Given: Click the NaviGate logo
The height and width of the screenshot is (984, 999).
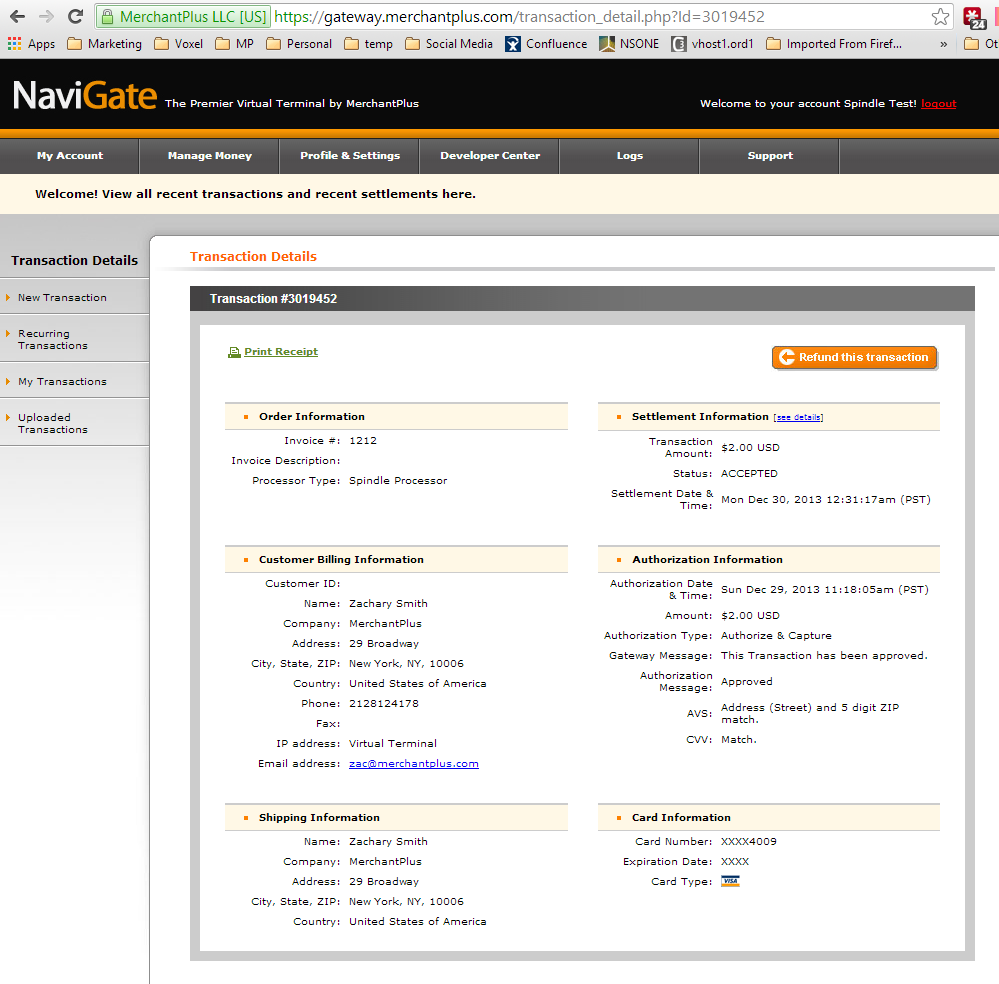Looking at the screenshot, I should [x=85, y=96].
